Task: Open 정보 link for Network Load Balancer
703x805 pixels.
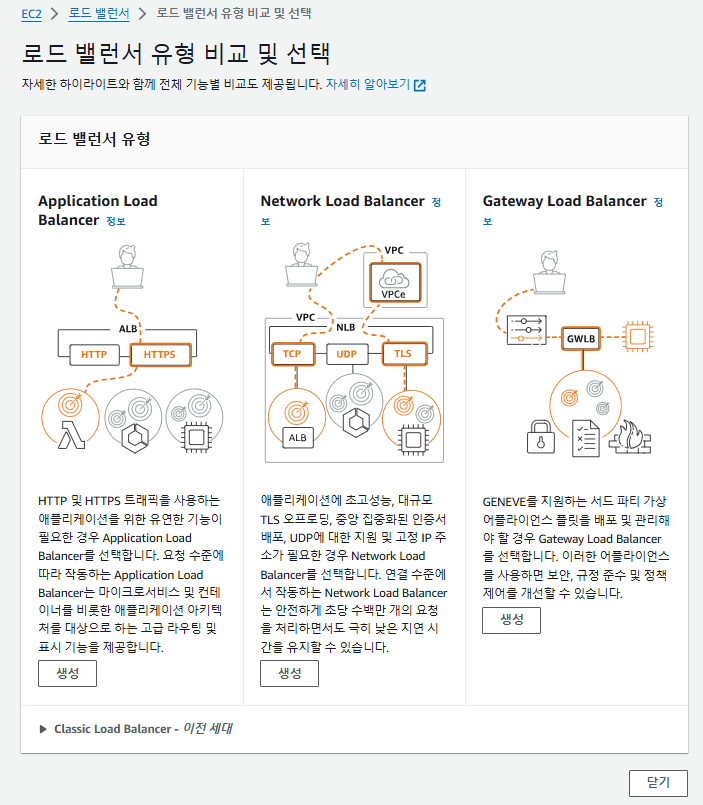Action: click(436, 202)
